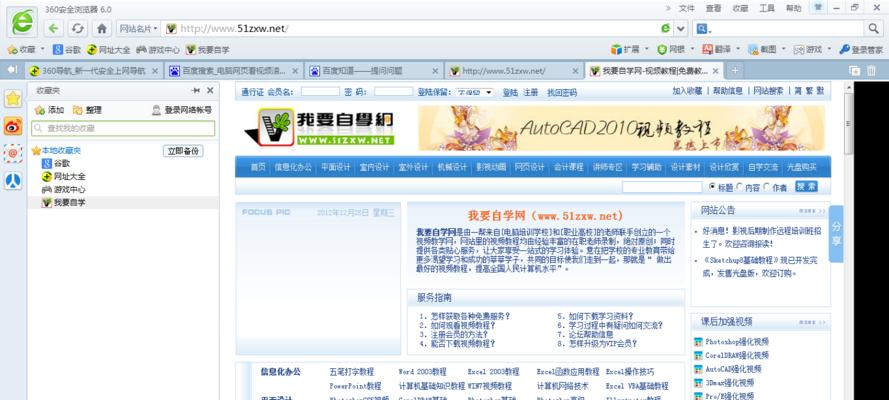Screen dimensions: 889x400
Task: Click the 360 browser green e logo
Action: pos(23,23)
